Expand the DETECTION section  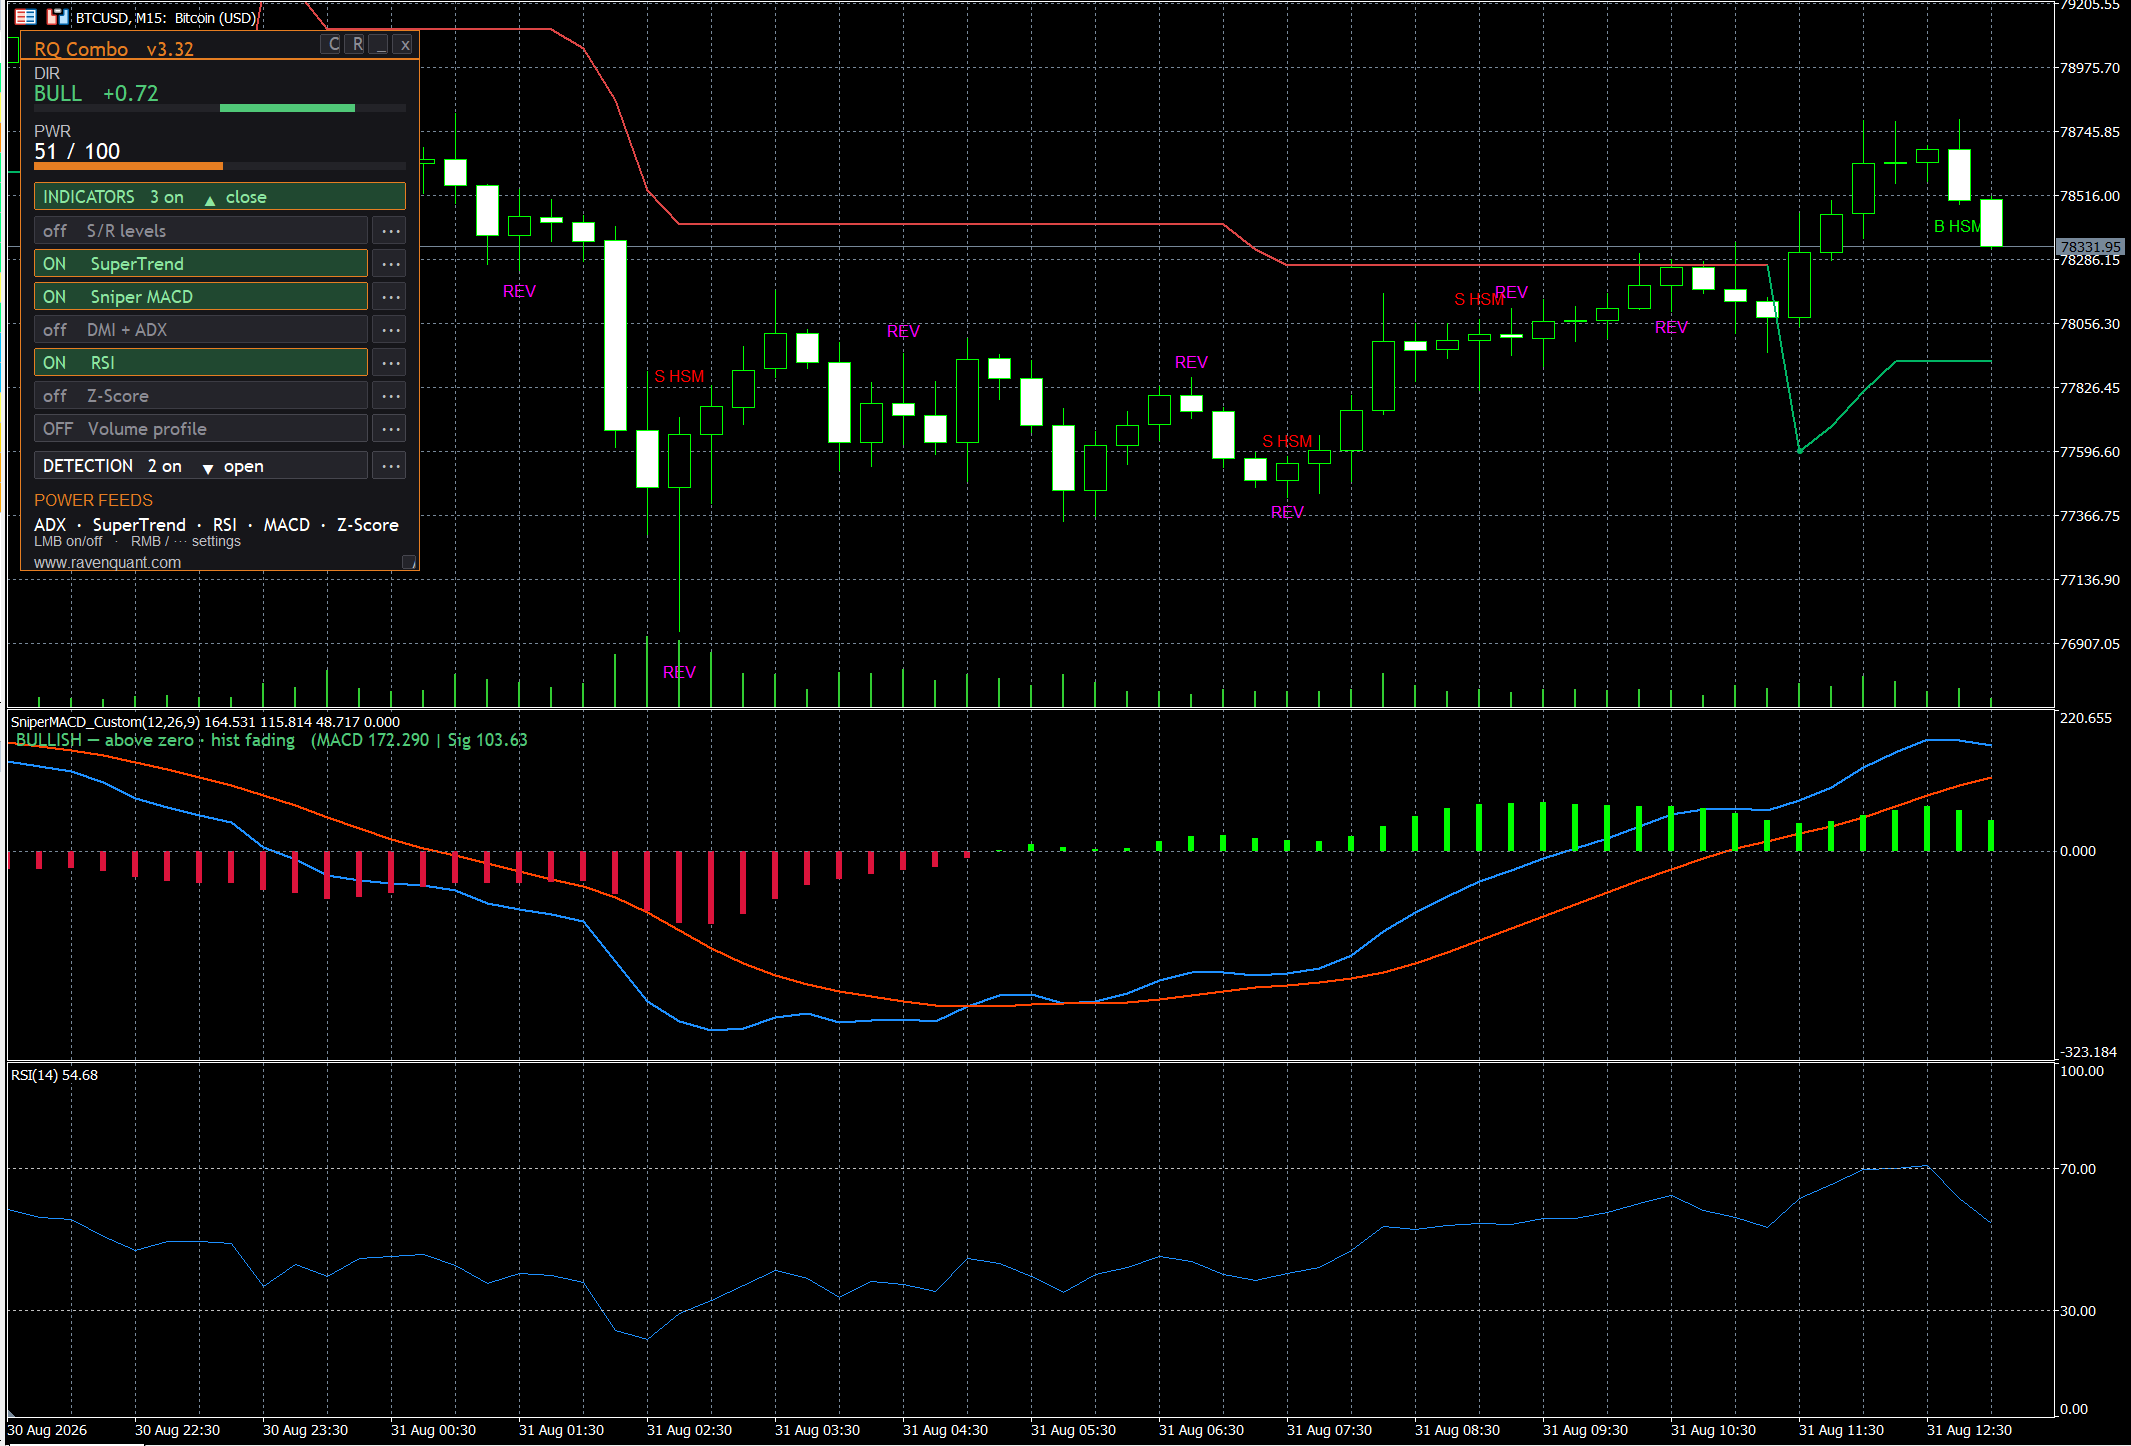(201, 466)
